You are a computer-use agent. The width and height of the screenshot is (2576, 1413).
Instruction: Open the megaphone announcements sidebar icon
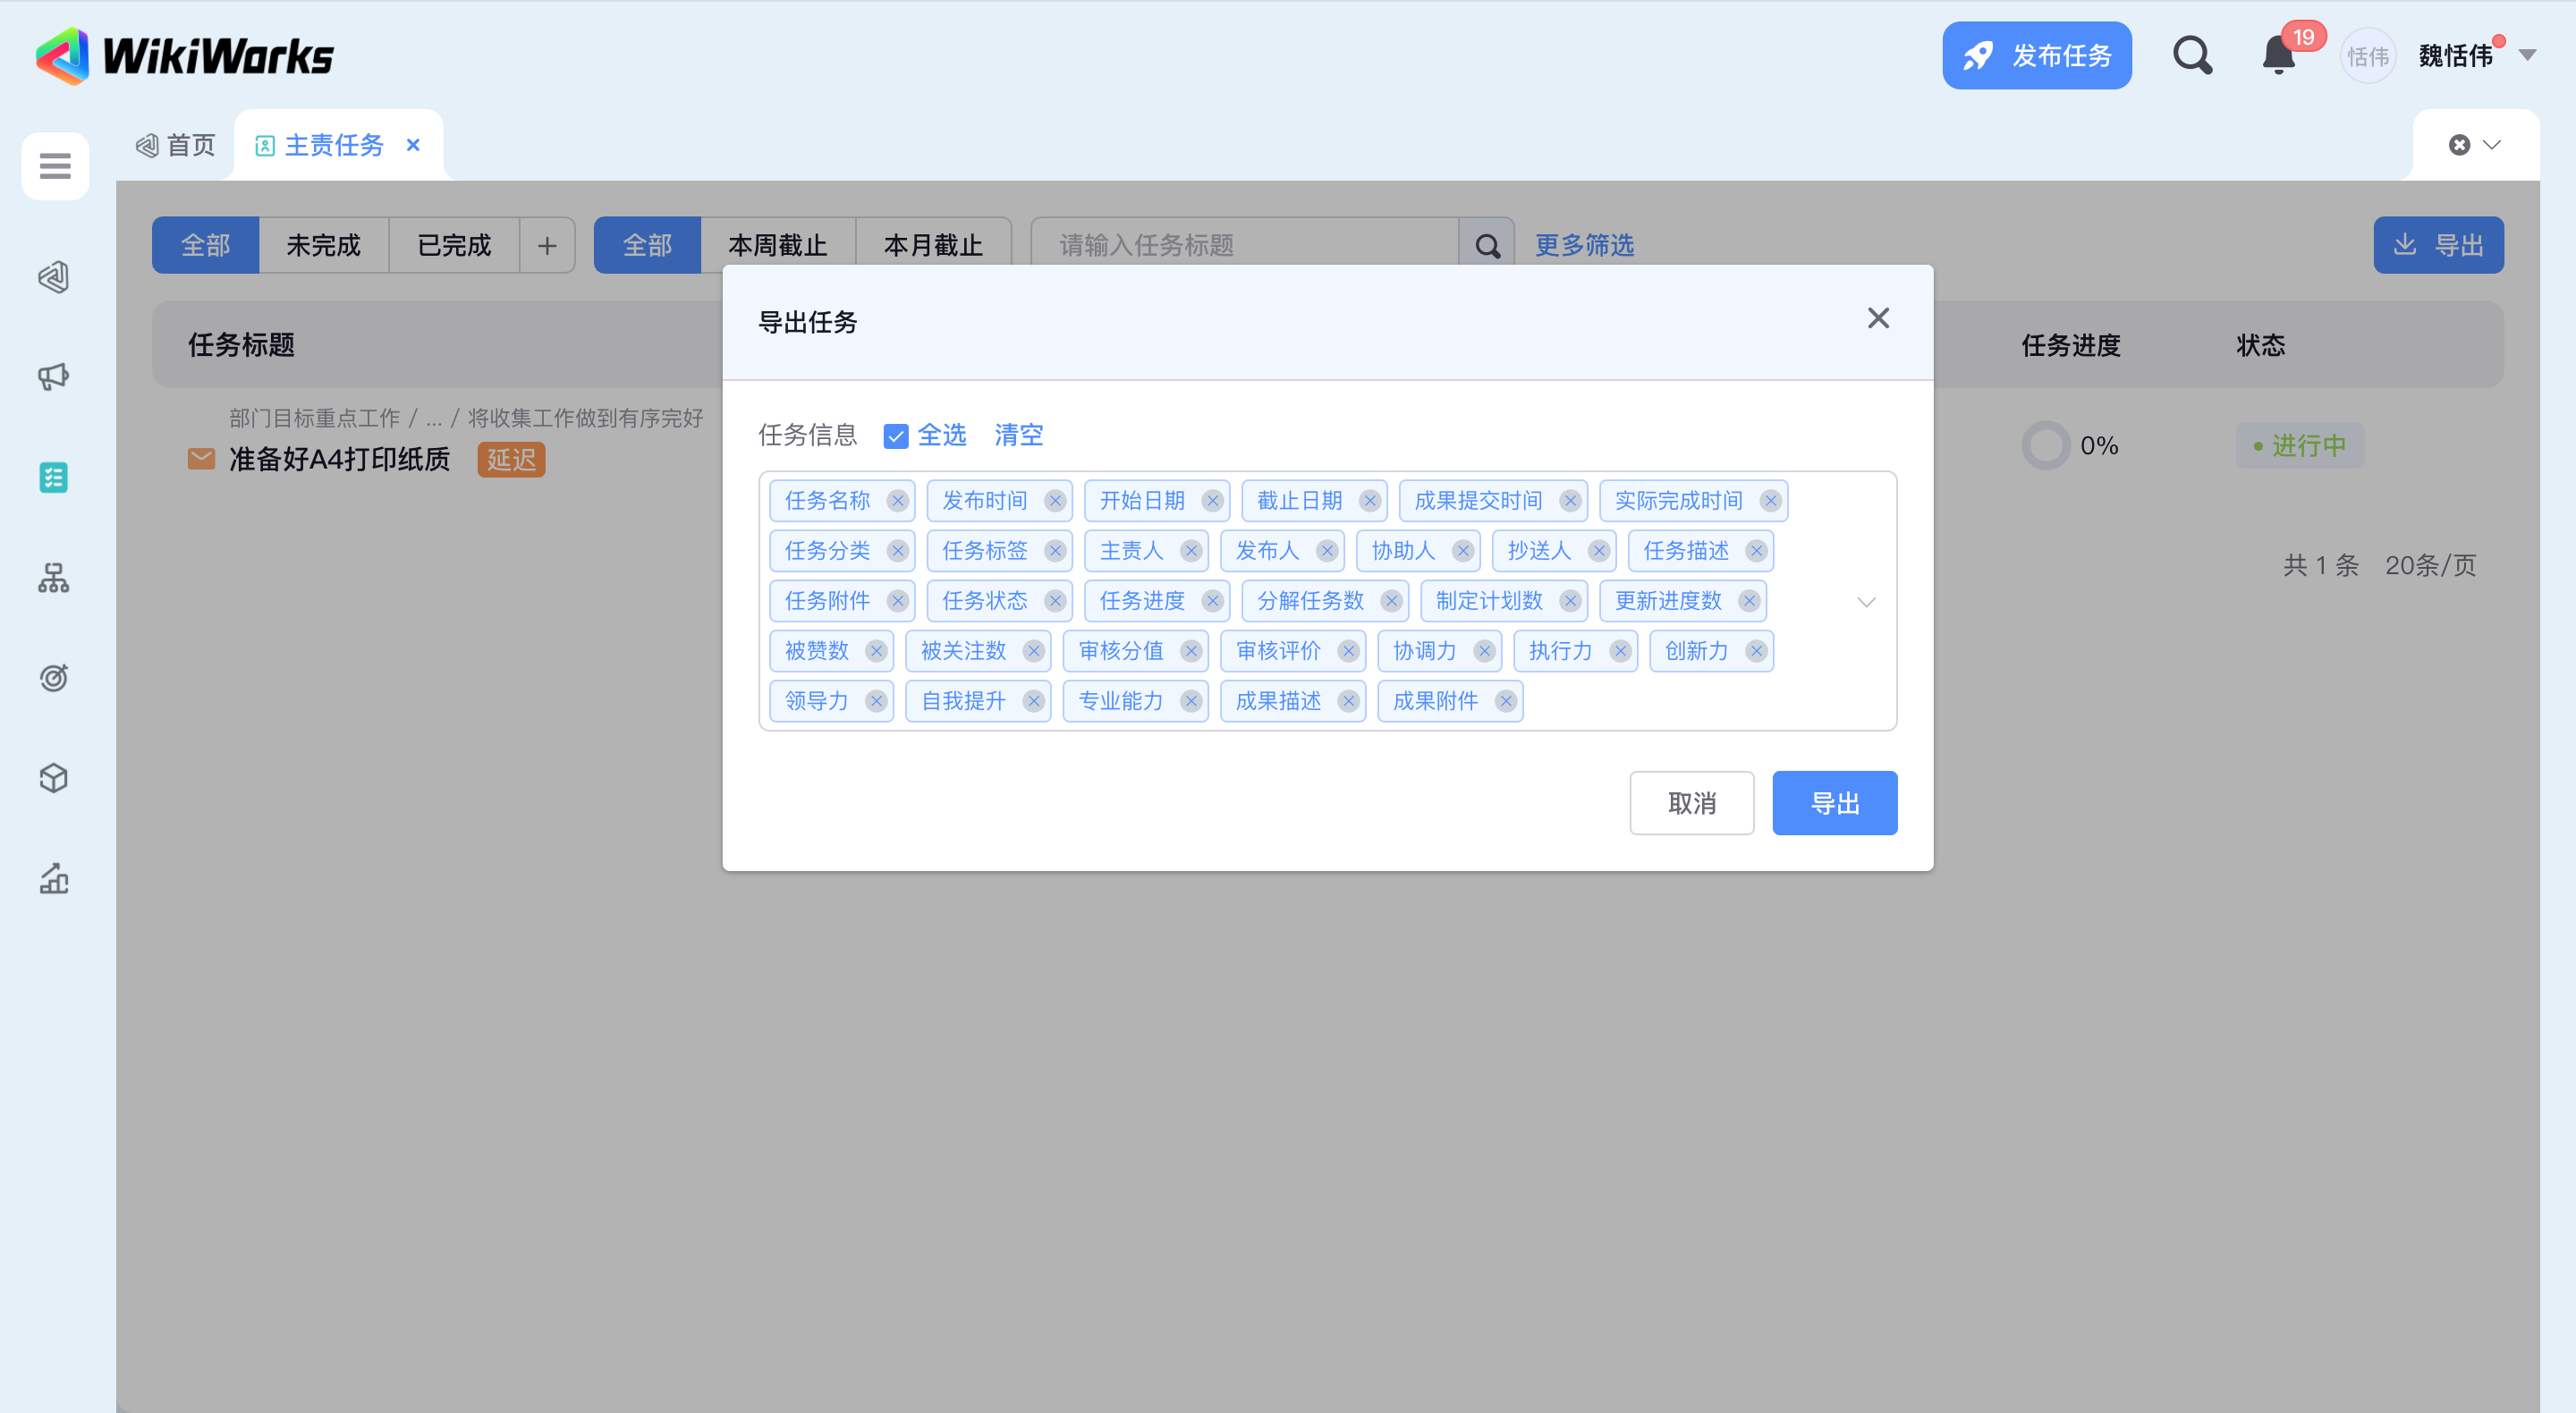click(x=54, y=377)
